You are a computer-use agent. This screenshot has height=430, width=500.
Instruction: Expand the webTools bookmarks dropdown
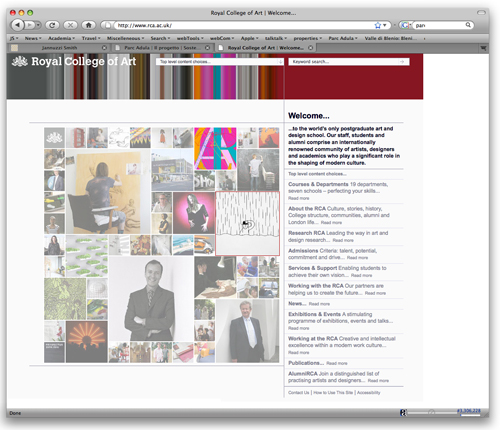[x=190, y=38]
